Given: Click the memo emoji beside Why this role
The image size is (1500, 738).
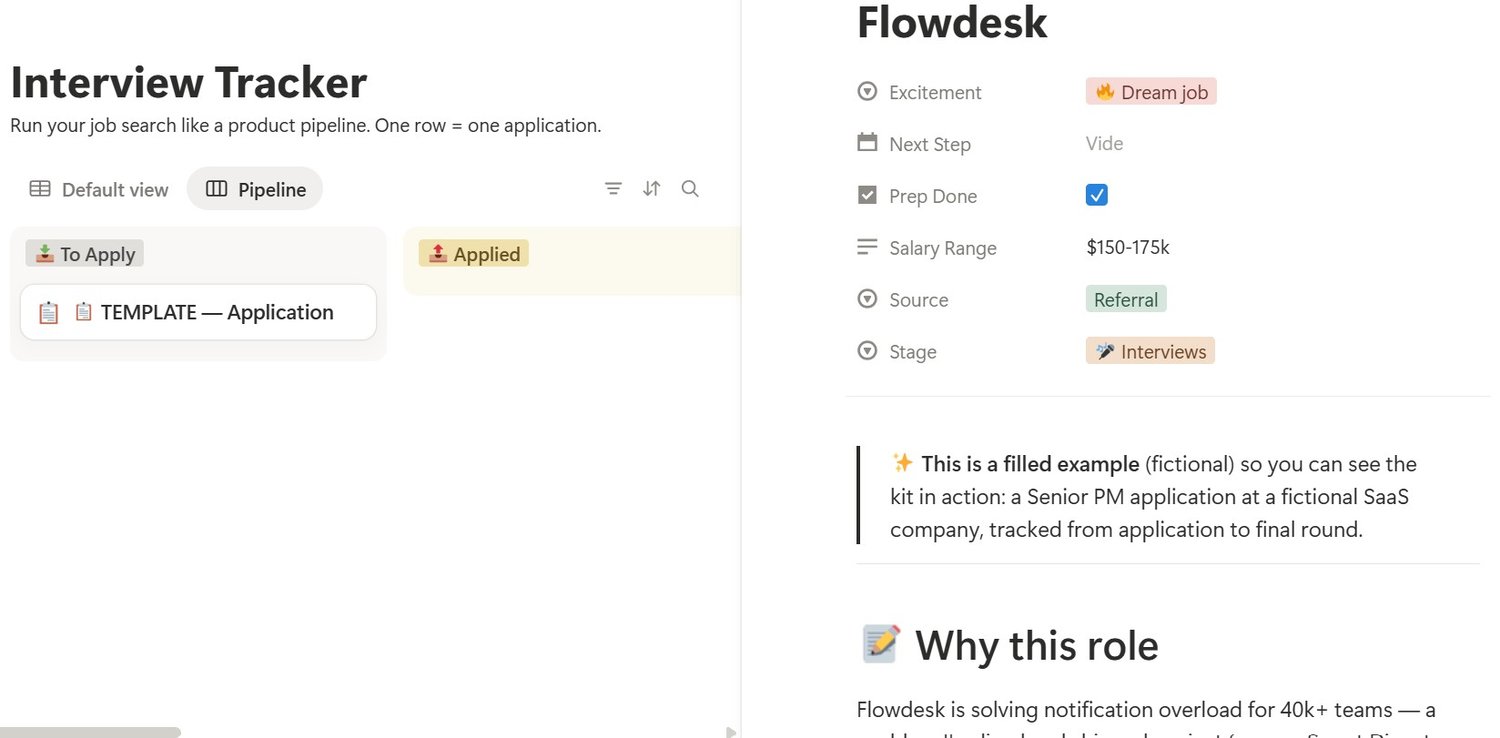Looking at the screenshot, I should point(881,645).
